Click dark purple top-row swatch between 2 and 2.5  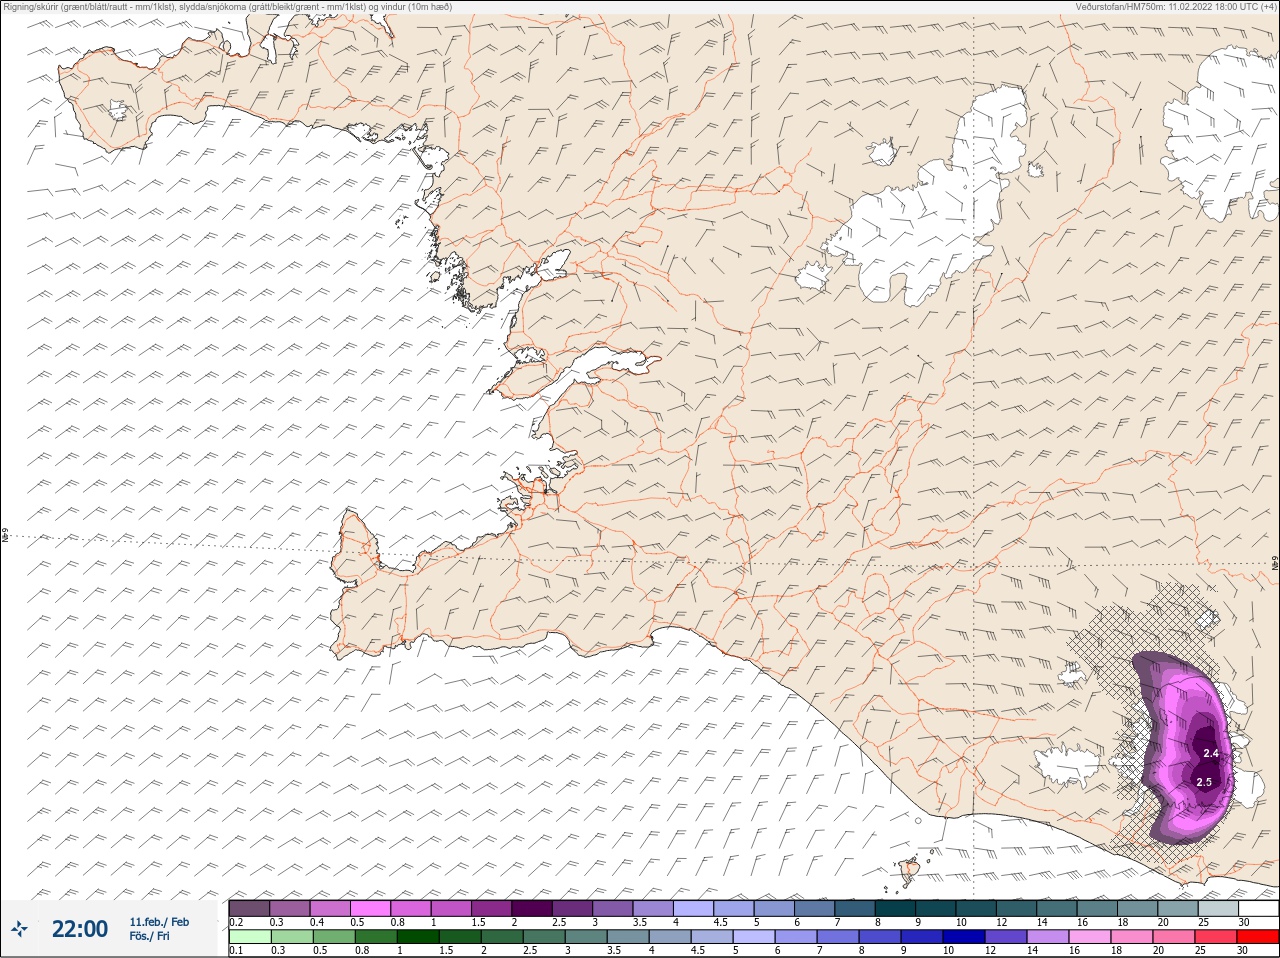[532, 908]
